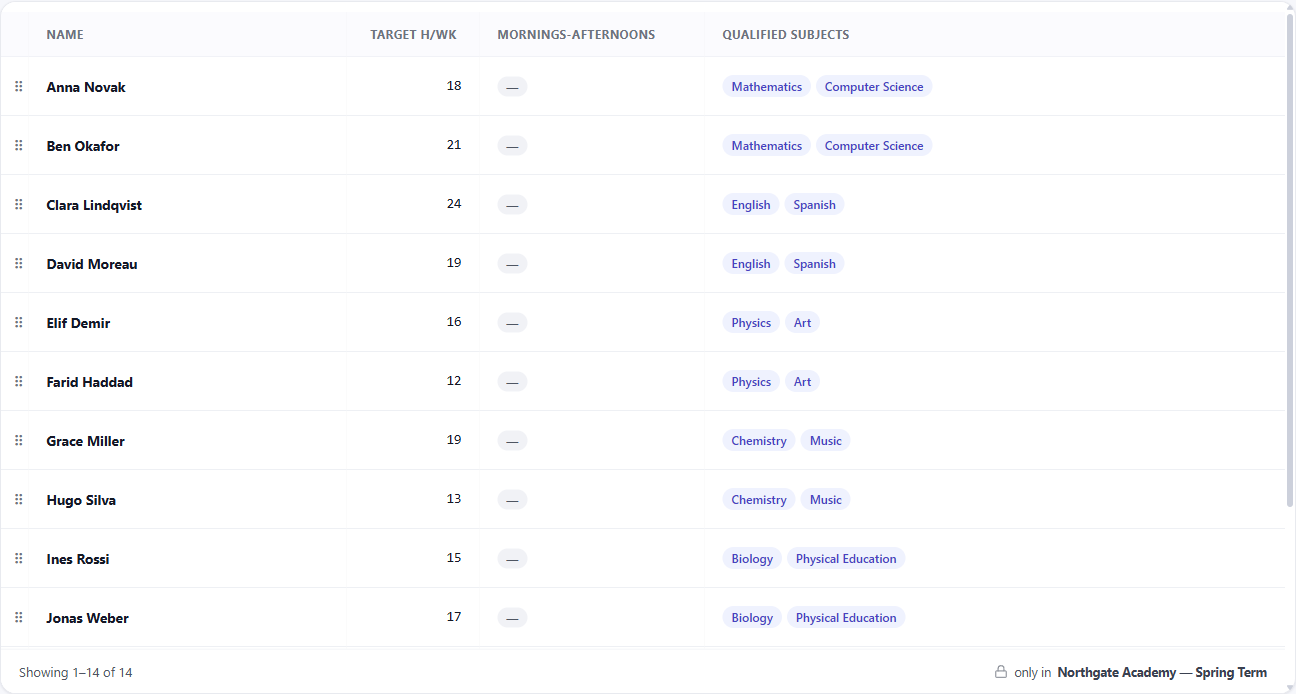
Task: Grab the drag handle for David Moreau
Action: (18, 264)
